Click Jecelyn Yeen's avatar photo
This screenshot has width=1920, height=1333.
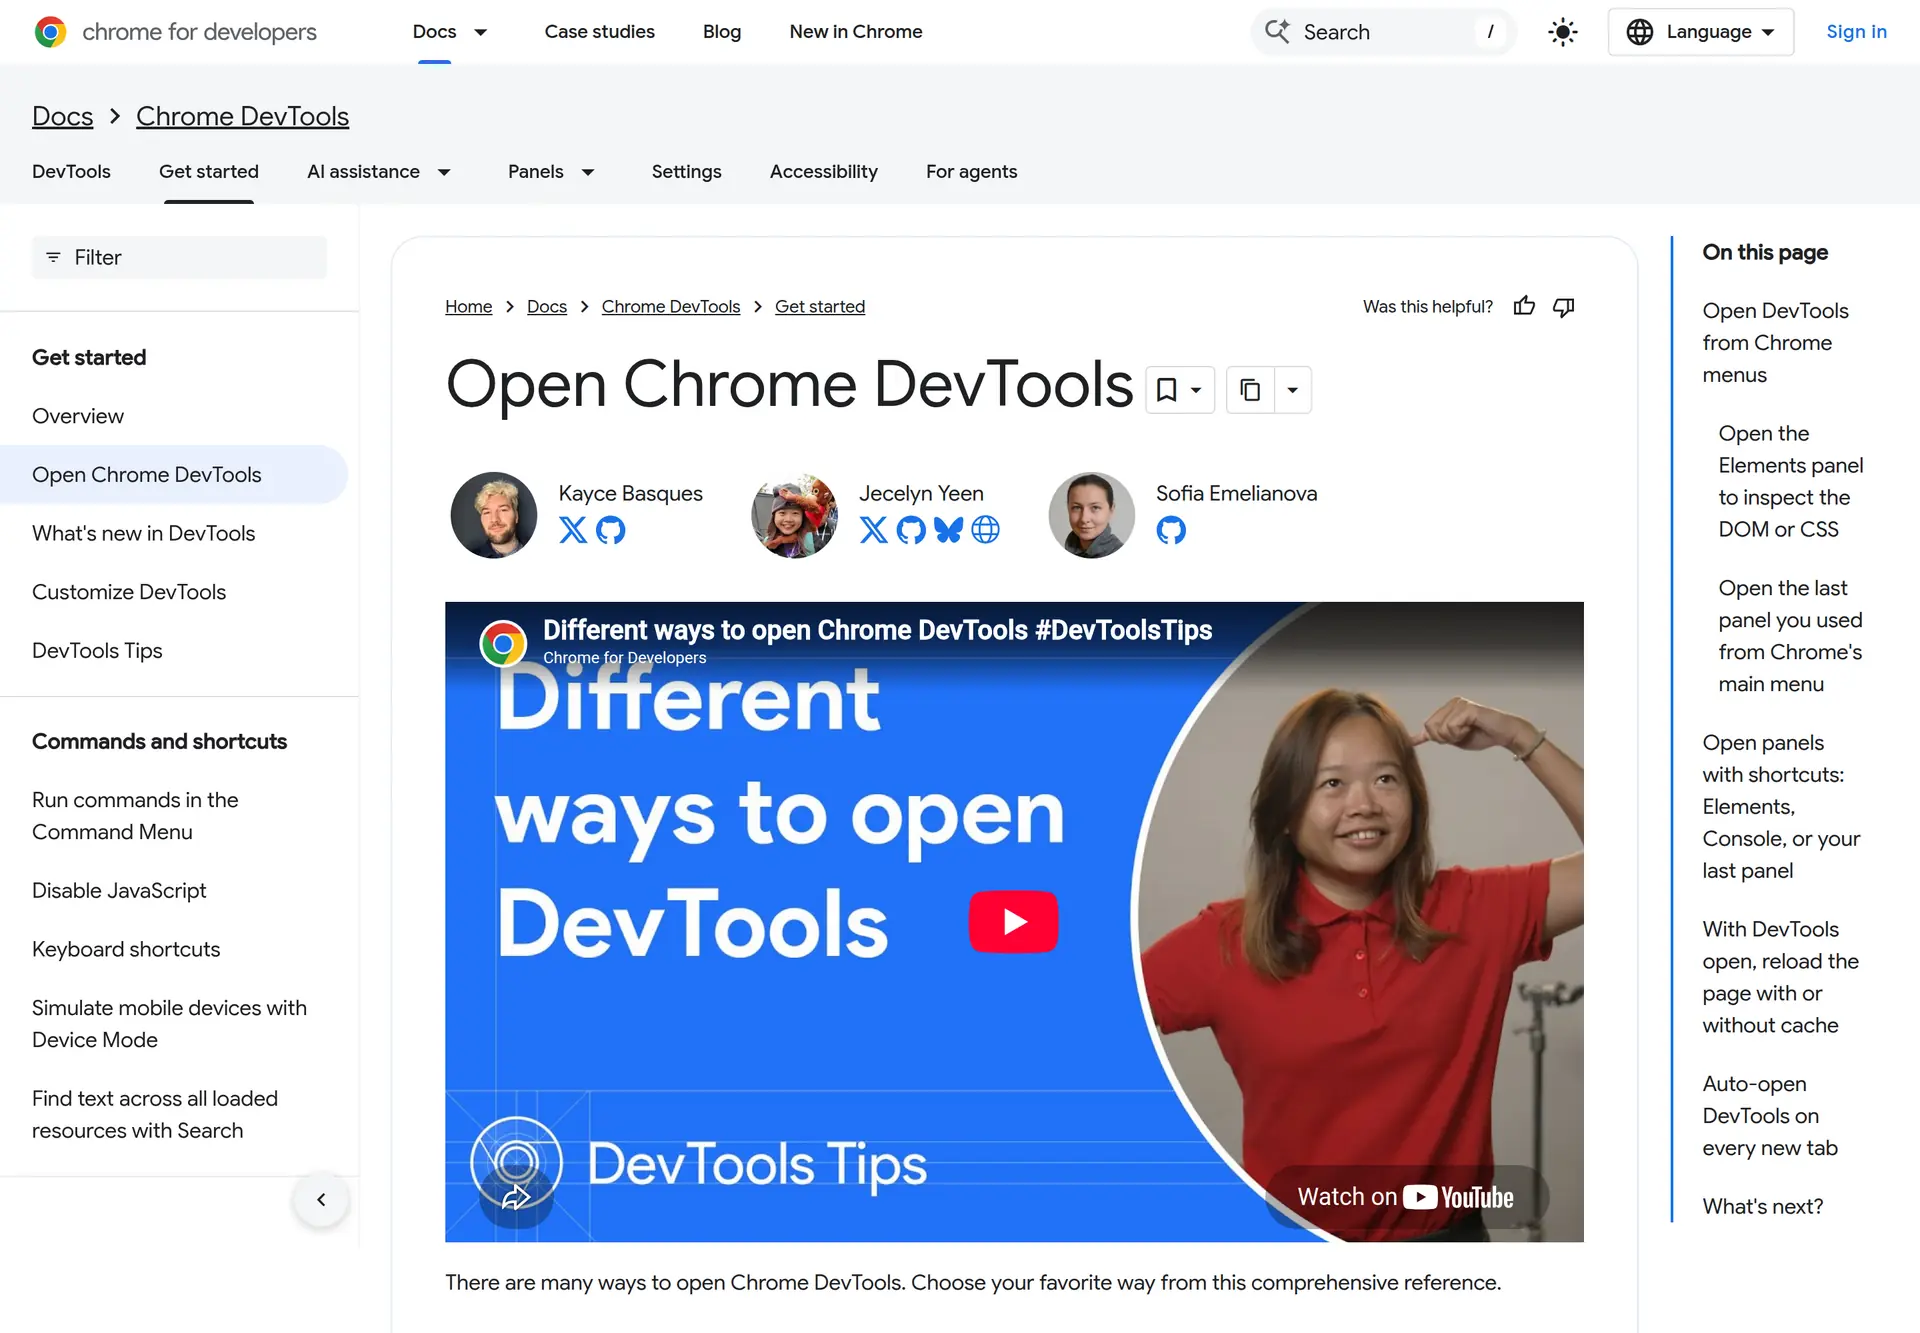[x=794, y=515]
